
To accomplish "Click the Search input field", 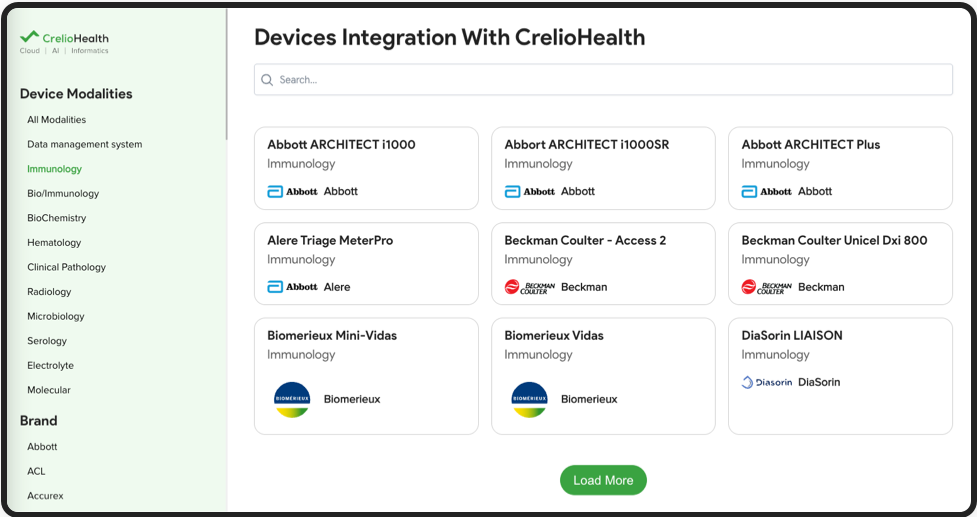I will coord(603,80).
